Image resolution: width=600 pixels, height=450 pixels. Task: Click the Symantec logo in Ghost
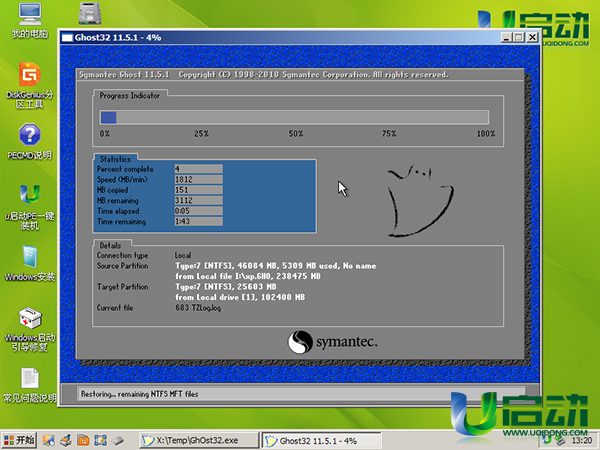(333, 342)
